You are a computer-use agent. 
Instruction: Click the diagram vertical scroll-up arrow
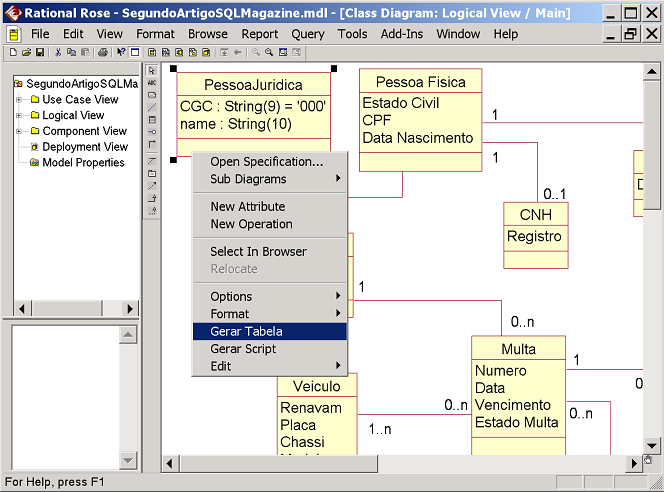point(652,72)
